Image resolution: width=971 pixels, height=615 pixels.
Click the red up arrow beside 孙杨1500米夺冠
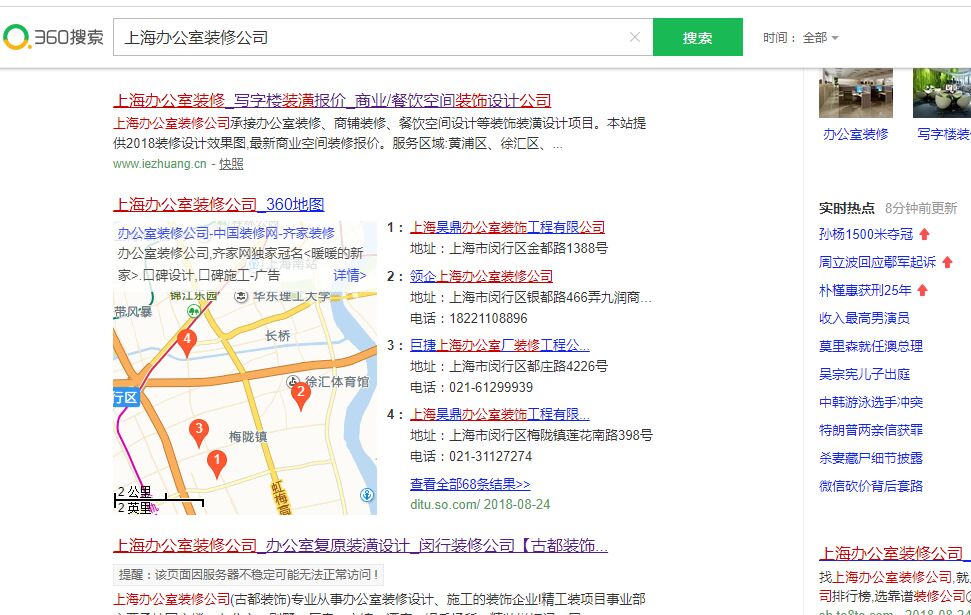tap(925, 234)
